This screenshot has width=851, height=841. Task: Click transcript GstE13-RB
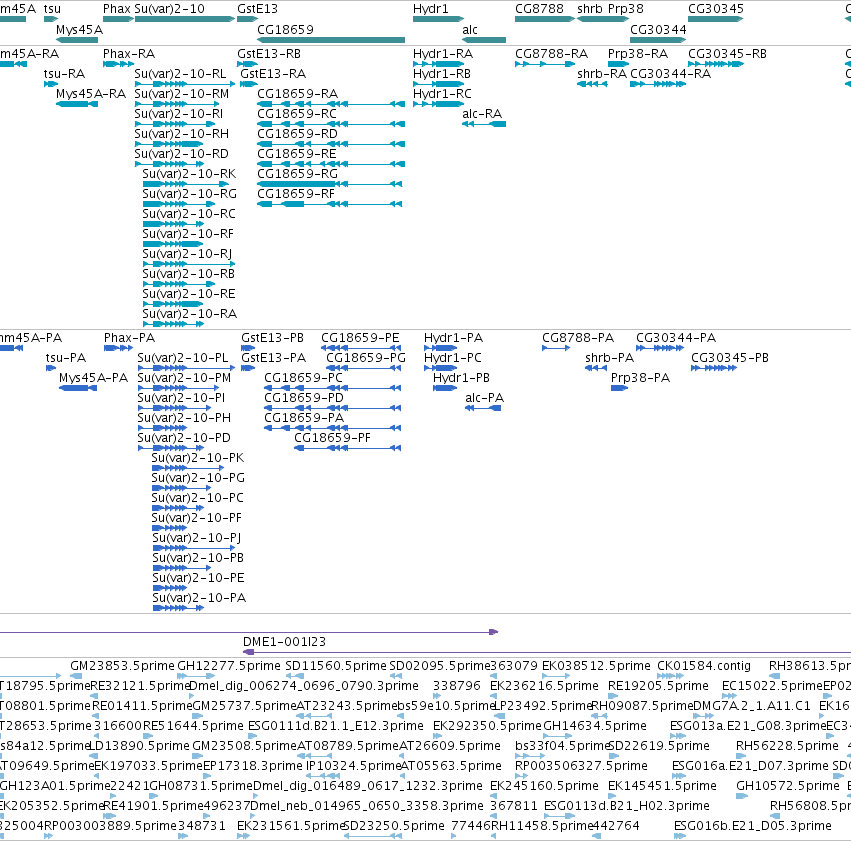pos(269,54)
